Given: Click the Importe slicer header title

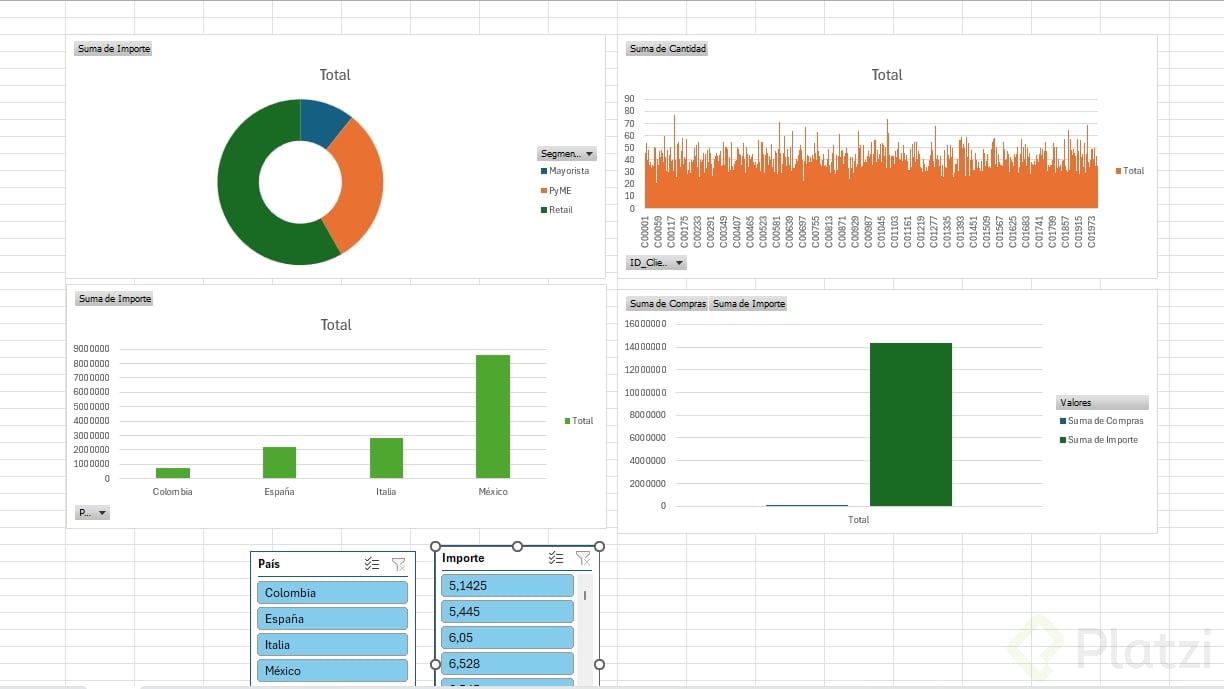Looking at the screenshot, I should pos(463,558).
